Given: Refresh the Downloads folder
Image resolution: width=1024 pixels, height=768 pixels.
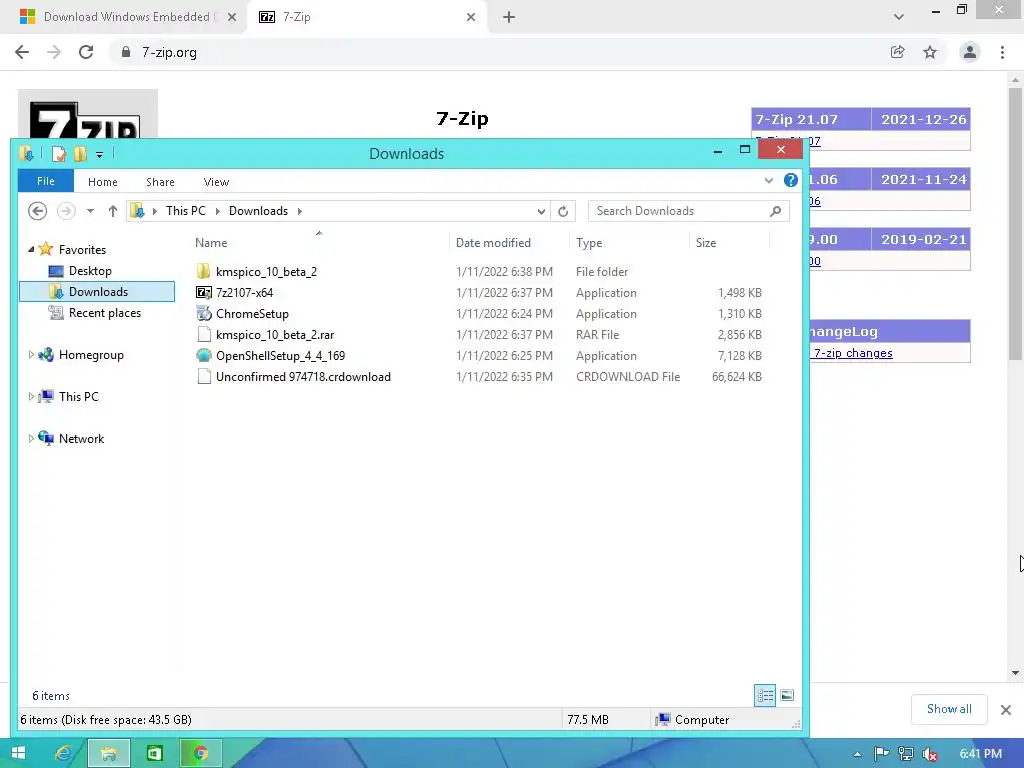Looking at the screenshot, I should pyautogui.click(x=563, y=211).
